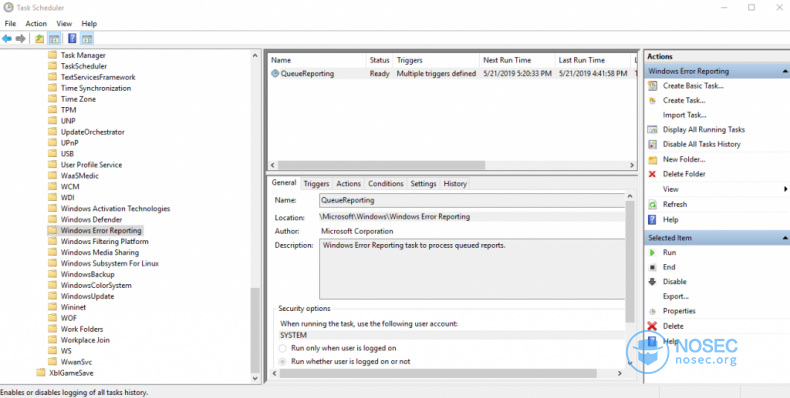This screenshot has height=398, width=790.
Task: Click the End task square icon
Action: click(x=652, y=267)
